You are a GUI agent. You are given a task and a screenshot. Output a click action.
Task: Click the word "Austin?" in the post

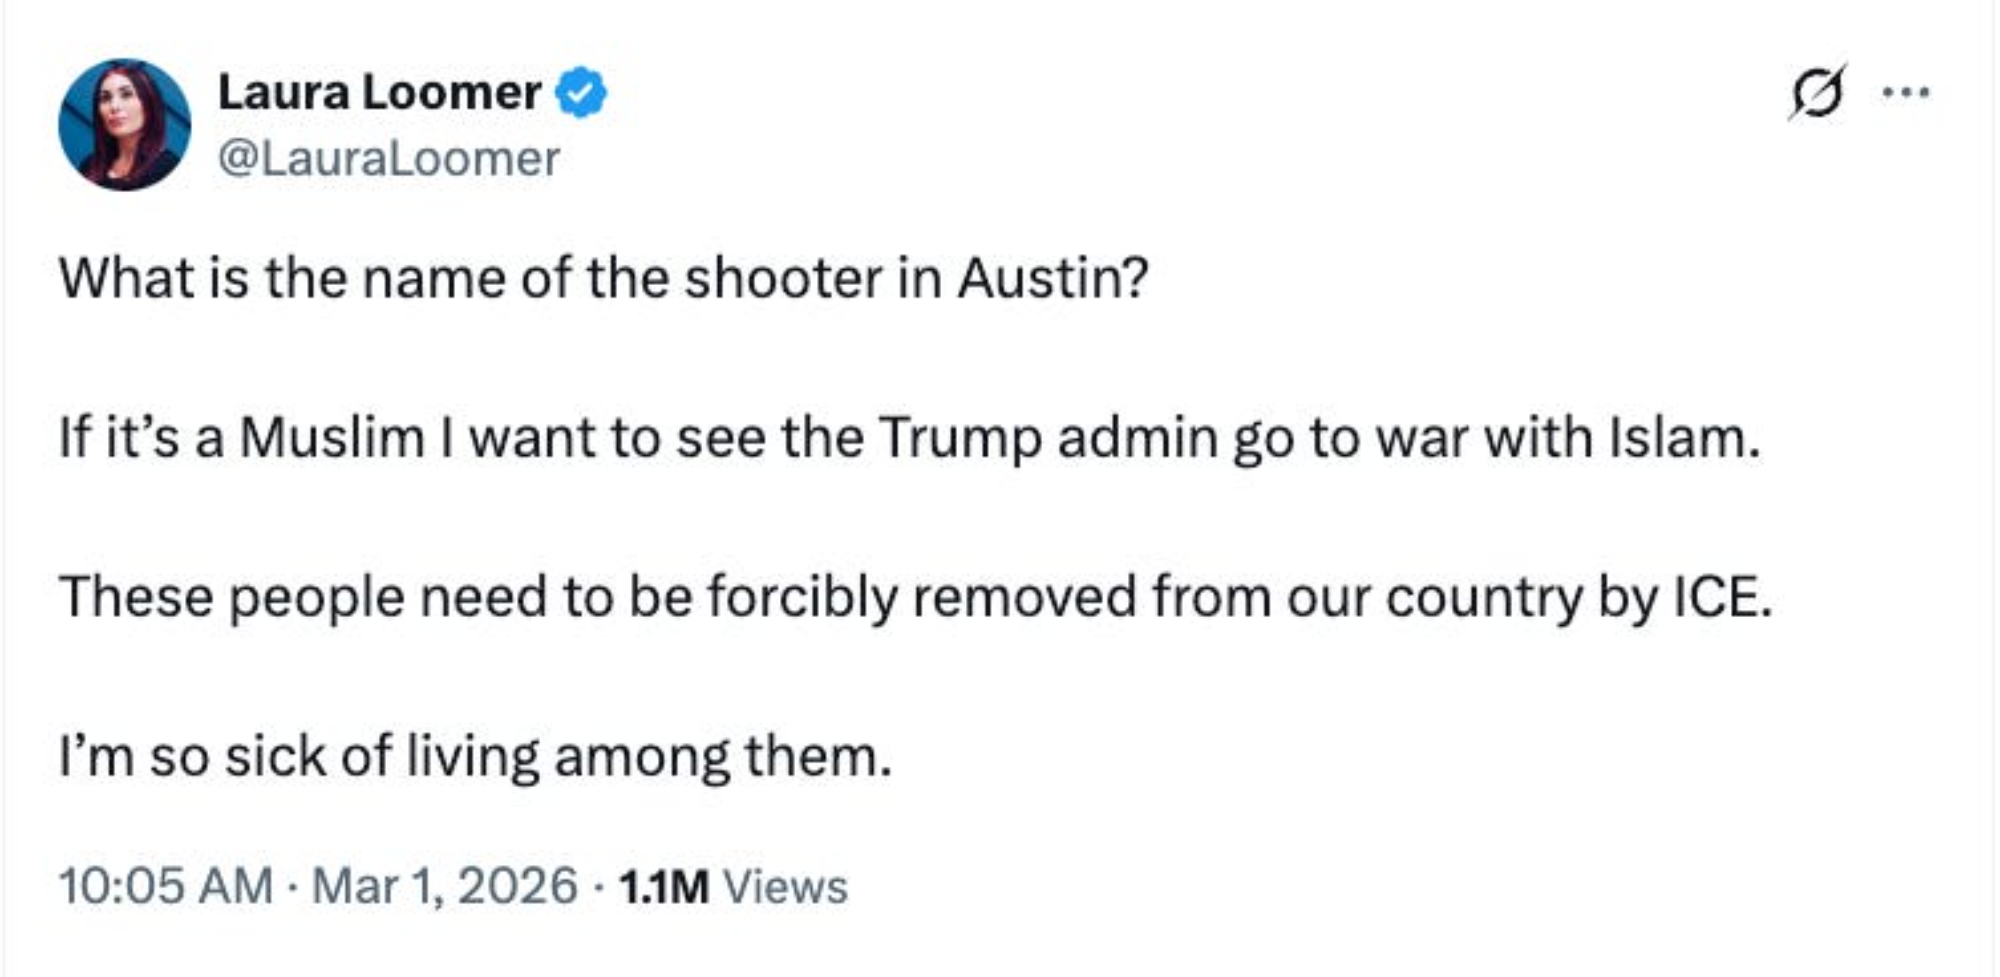pyautogui.click(x=1053, y=278)
